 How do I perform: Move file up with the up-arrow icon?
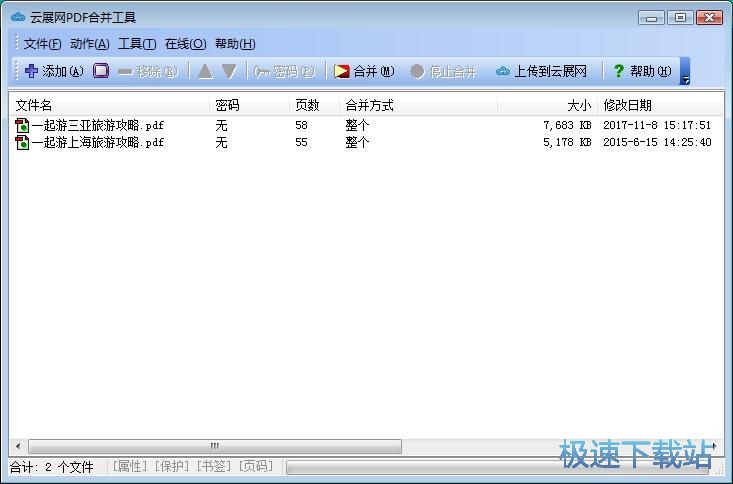(205, 72)
